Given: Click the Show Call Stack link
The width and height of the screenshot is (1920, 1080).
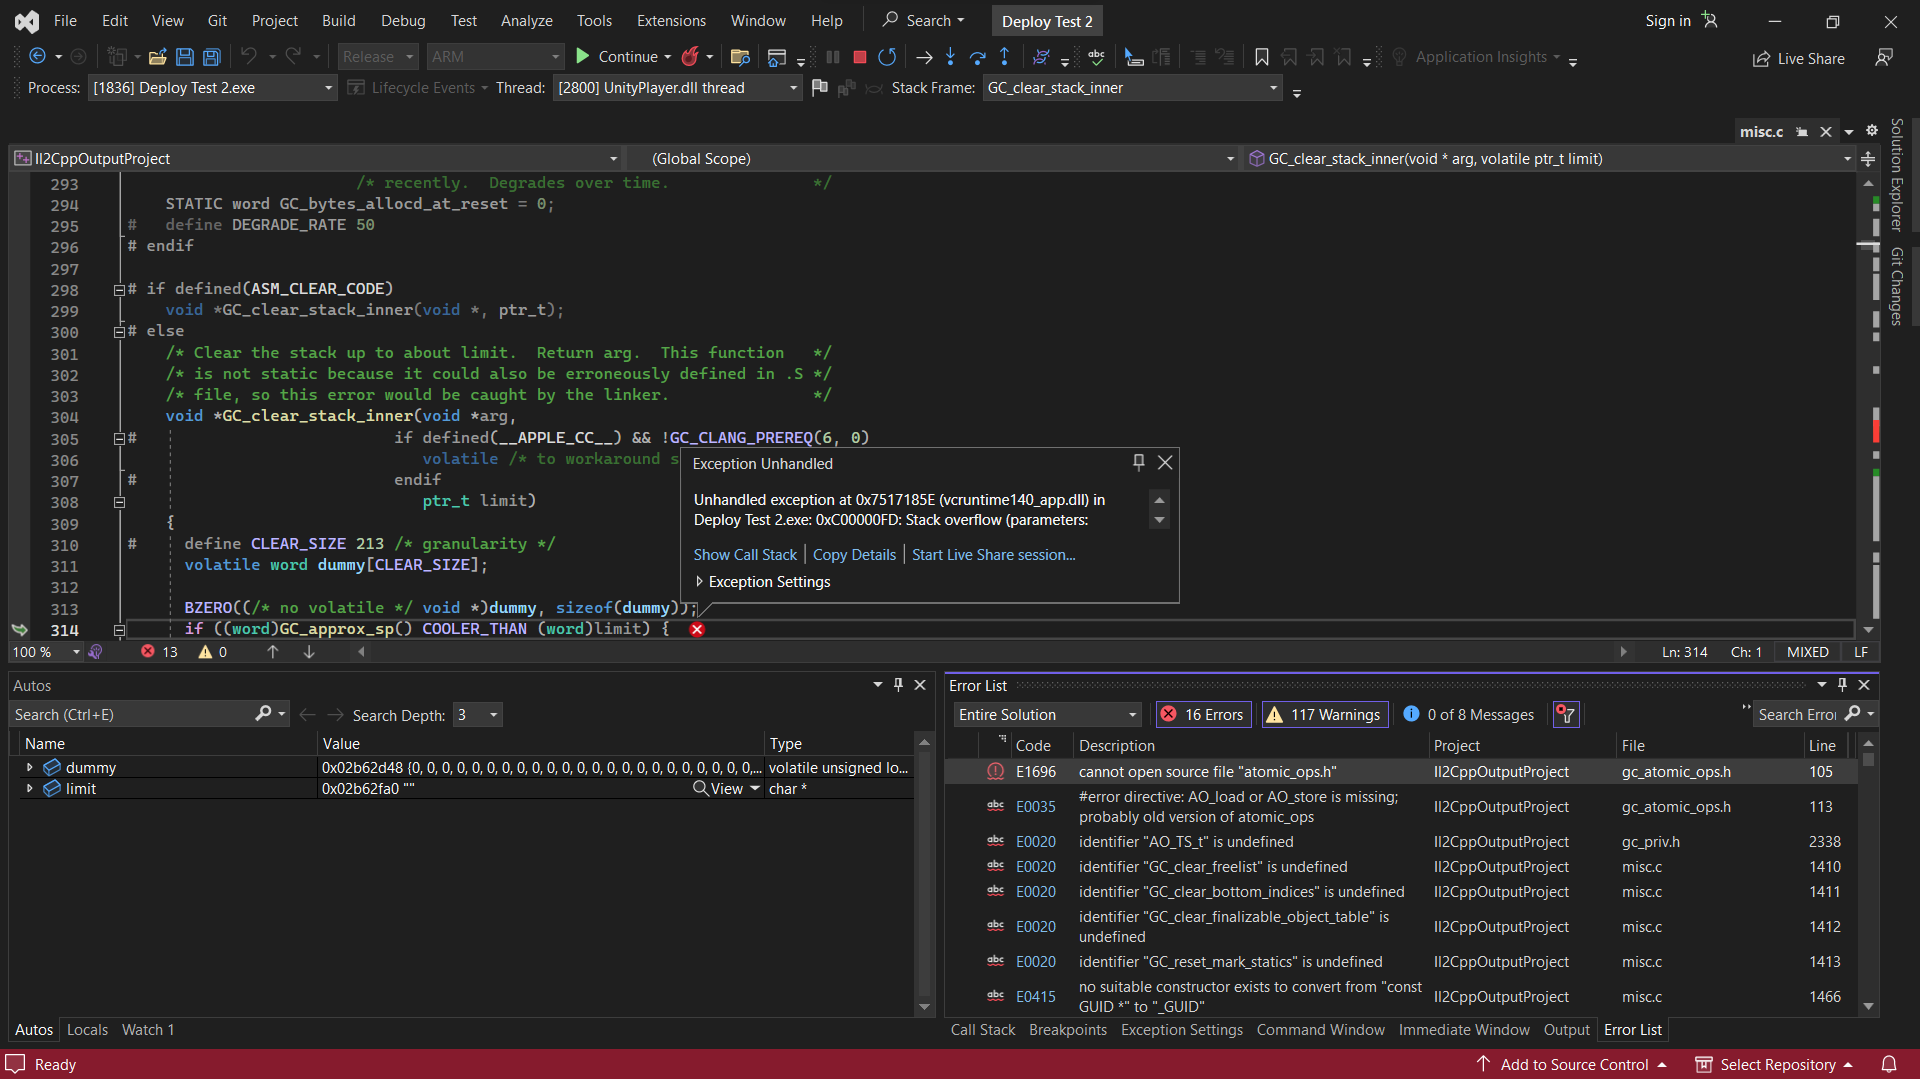Looking at the screenshot, I should [x=745, y=554].
